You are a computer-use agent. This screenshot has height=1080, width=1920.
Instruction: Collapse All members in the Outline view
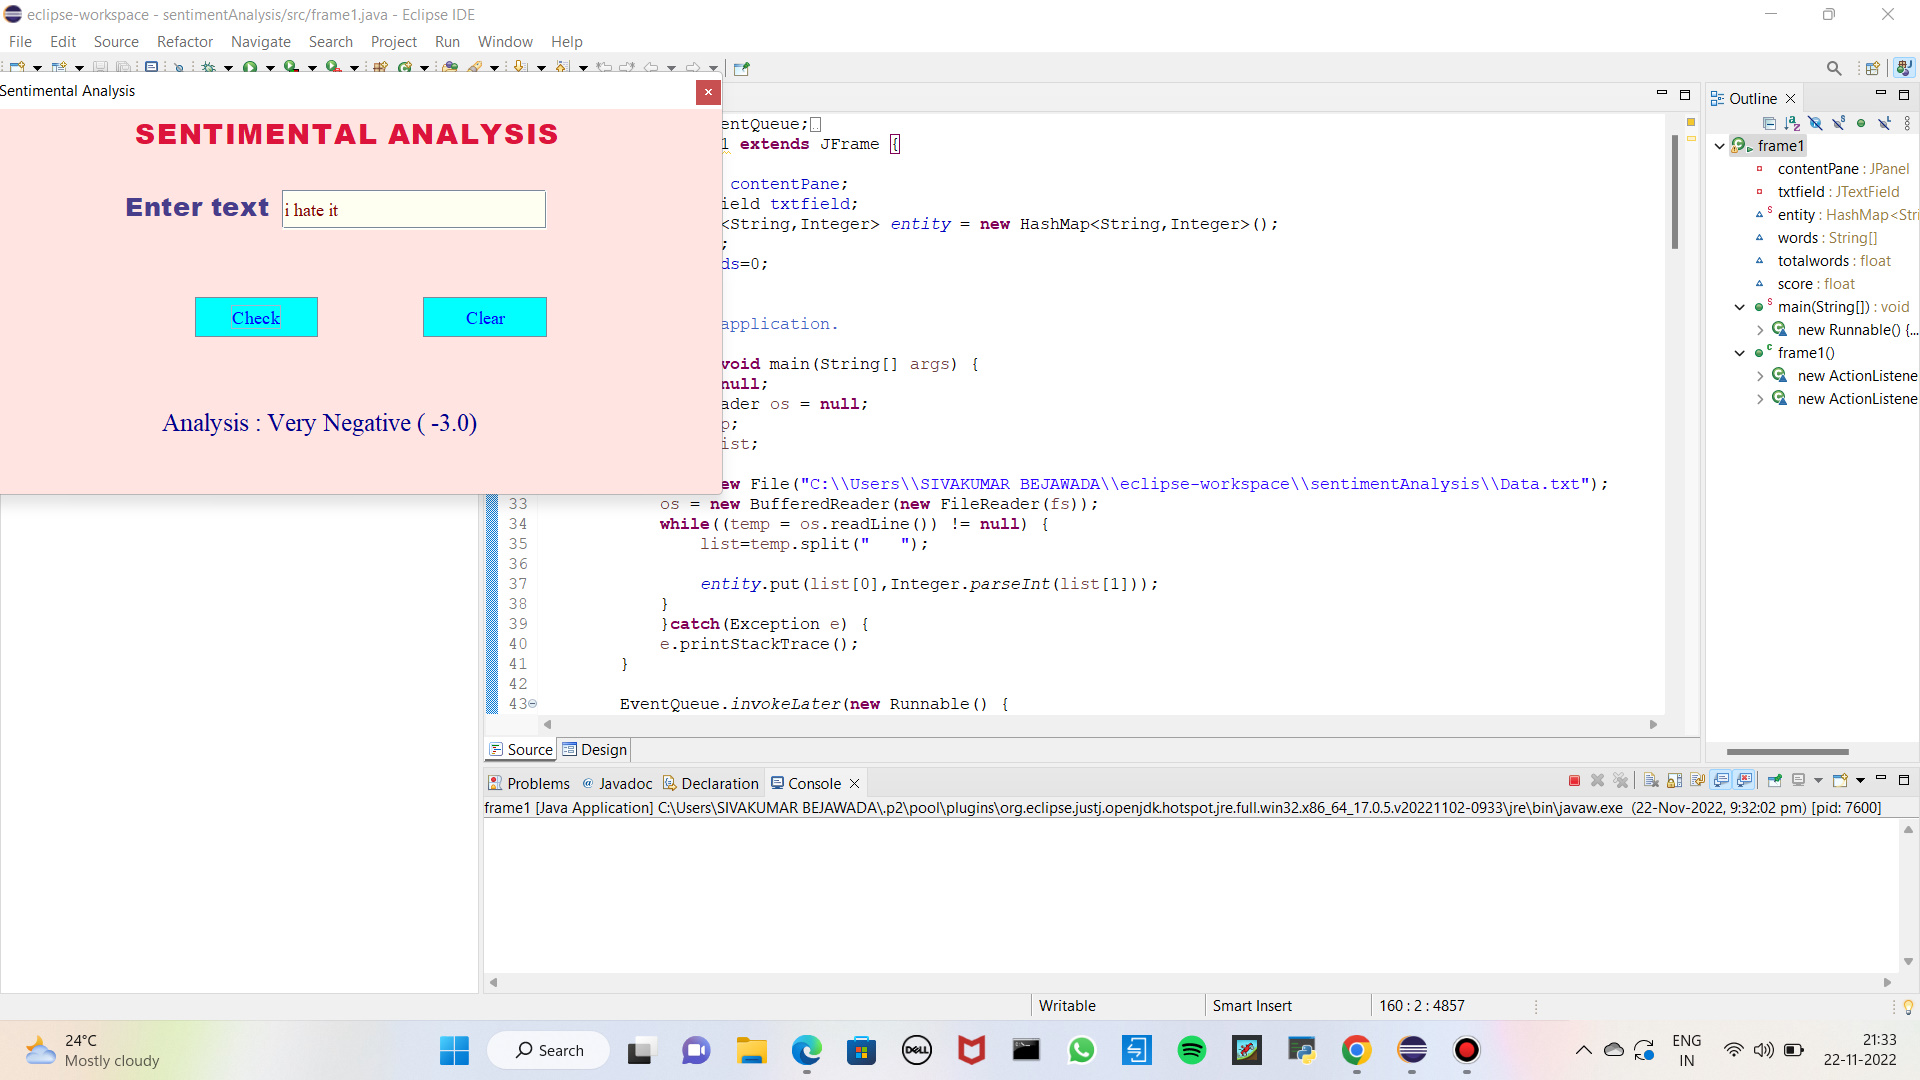(x=1769, y=123)
